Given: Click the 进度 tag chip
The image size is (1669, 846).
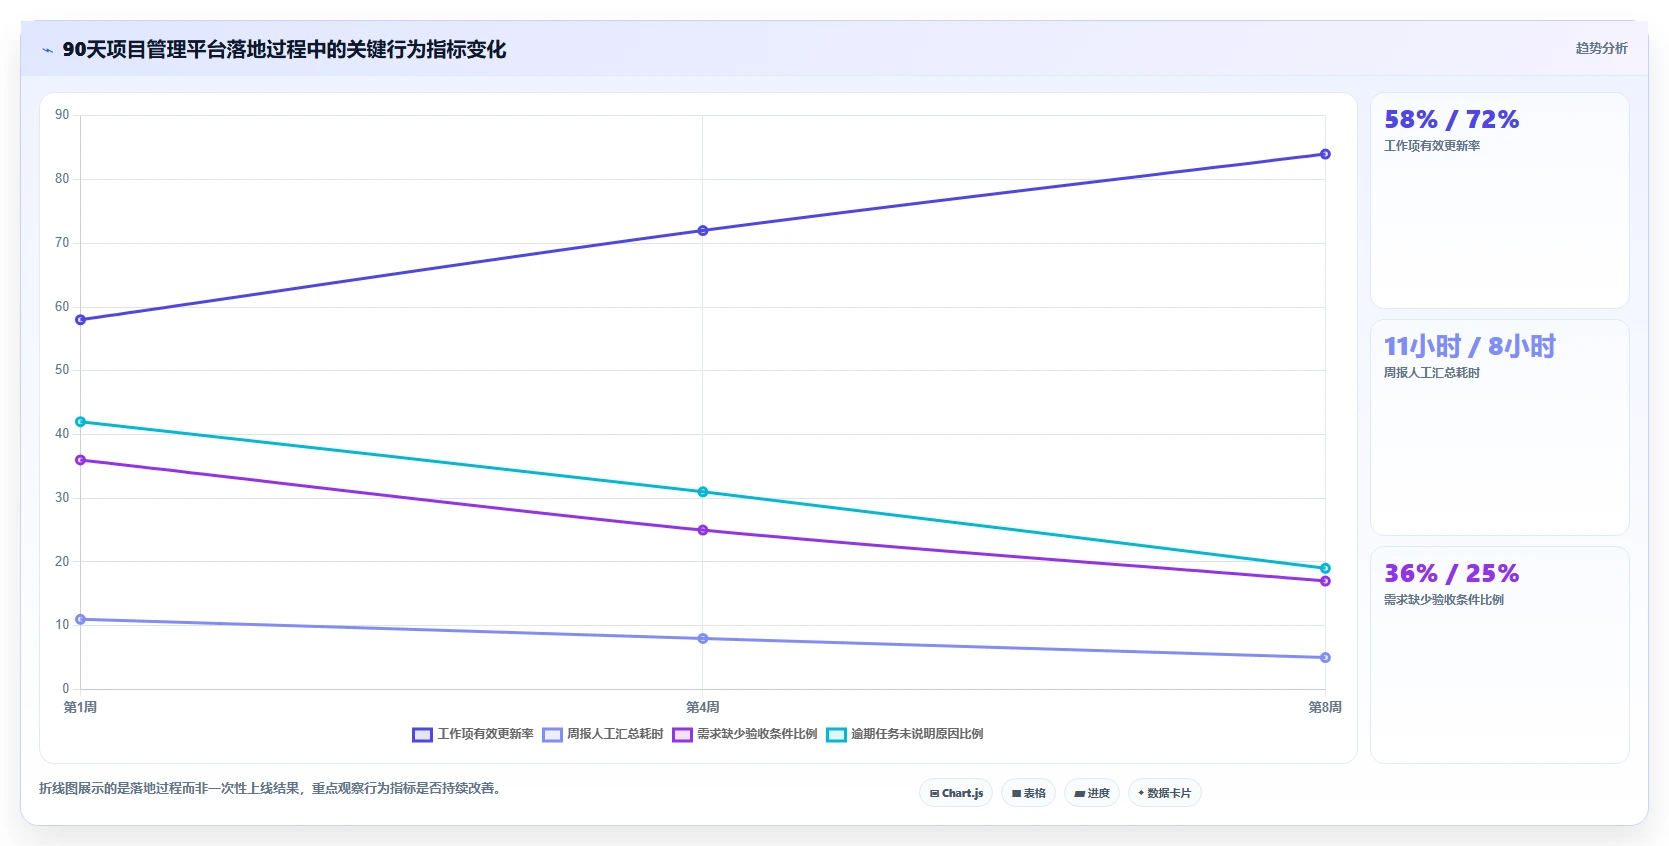Looking at the screenshot, I should click(1092, 793).
